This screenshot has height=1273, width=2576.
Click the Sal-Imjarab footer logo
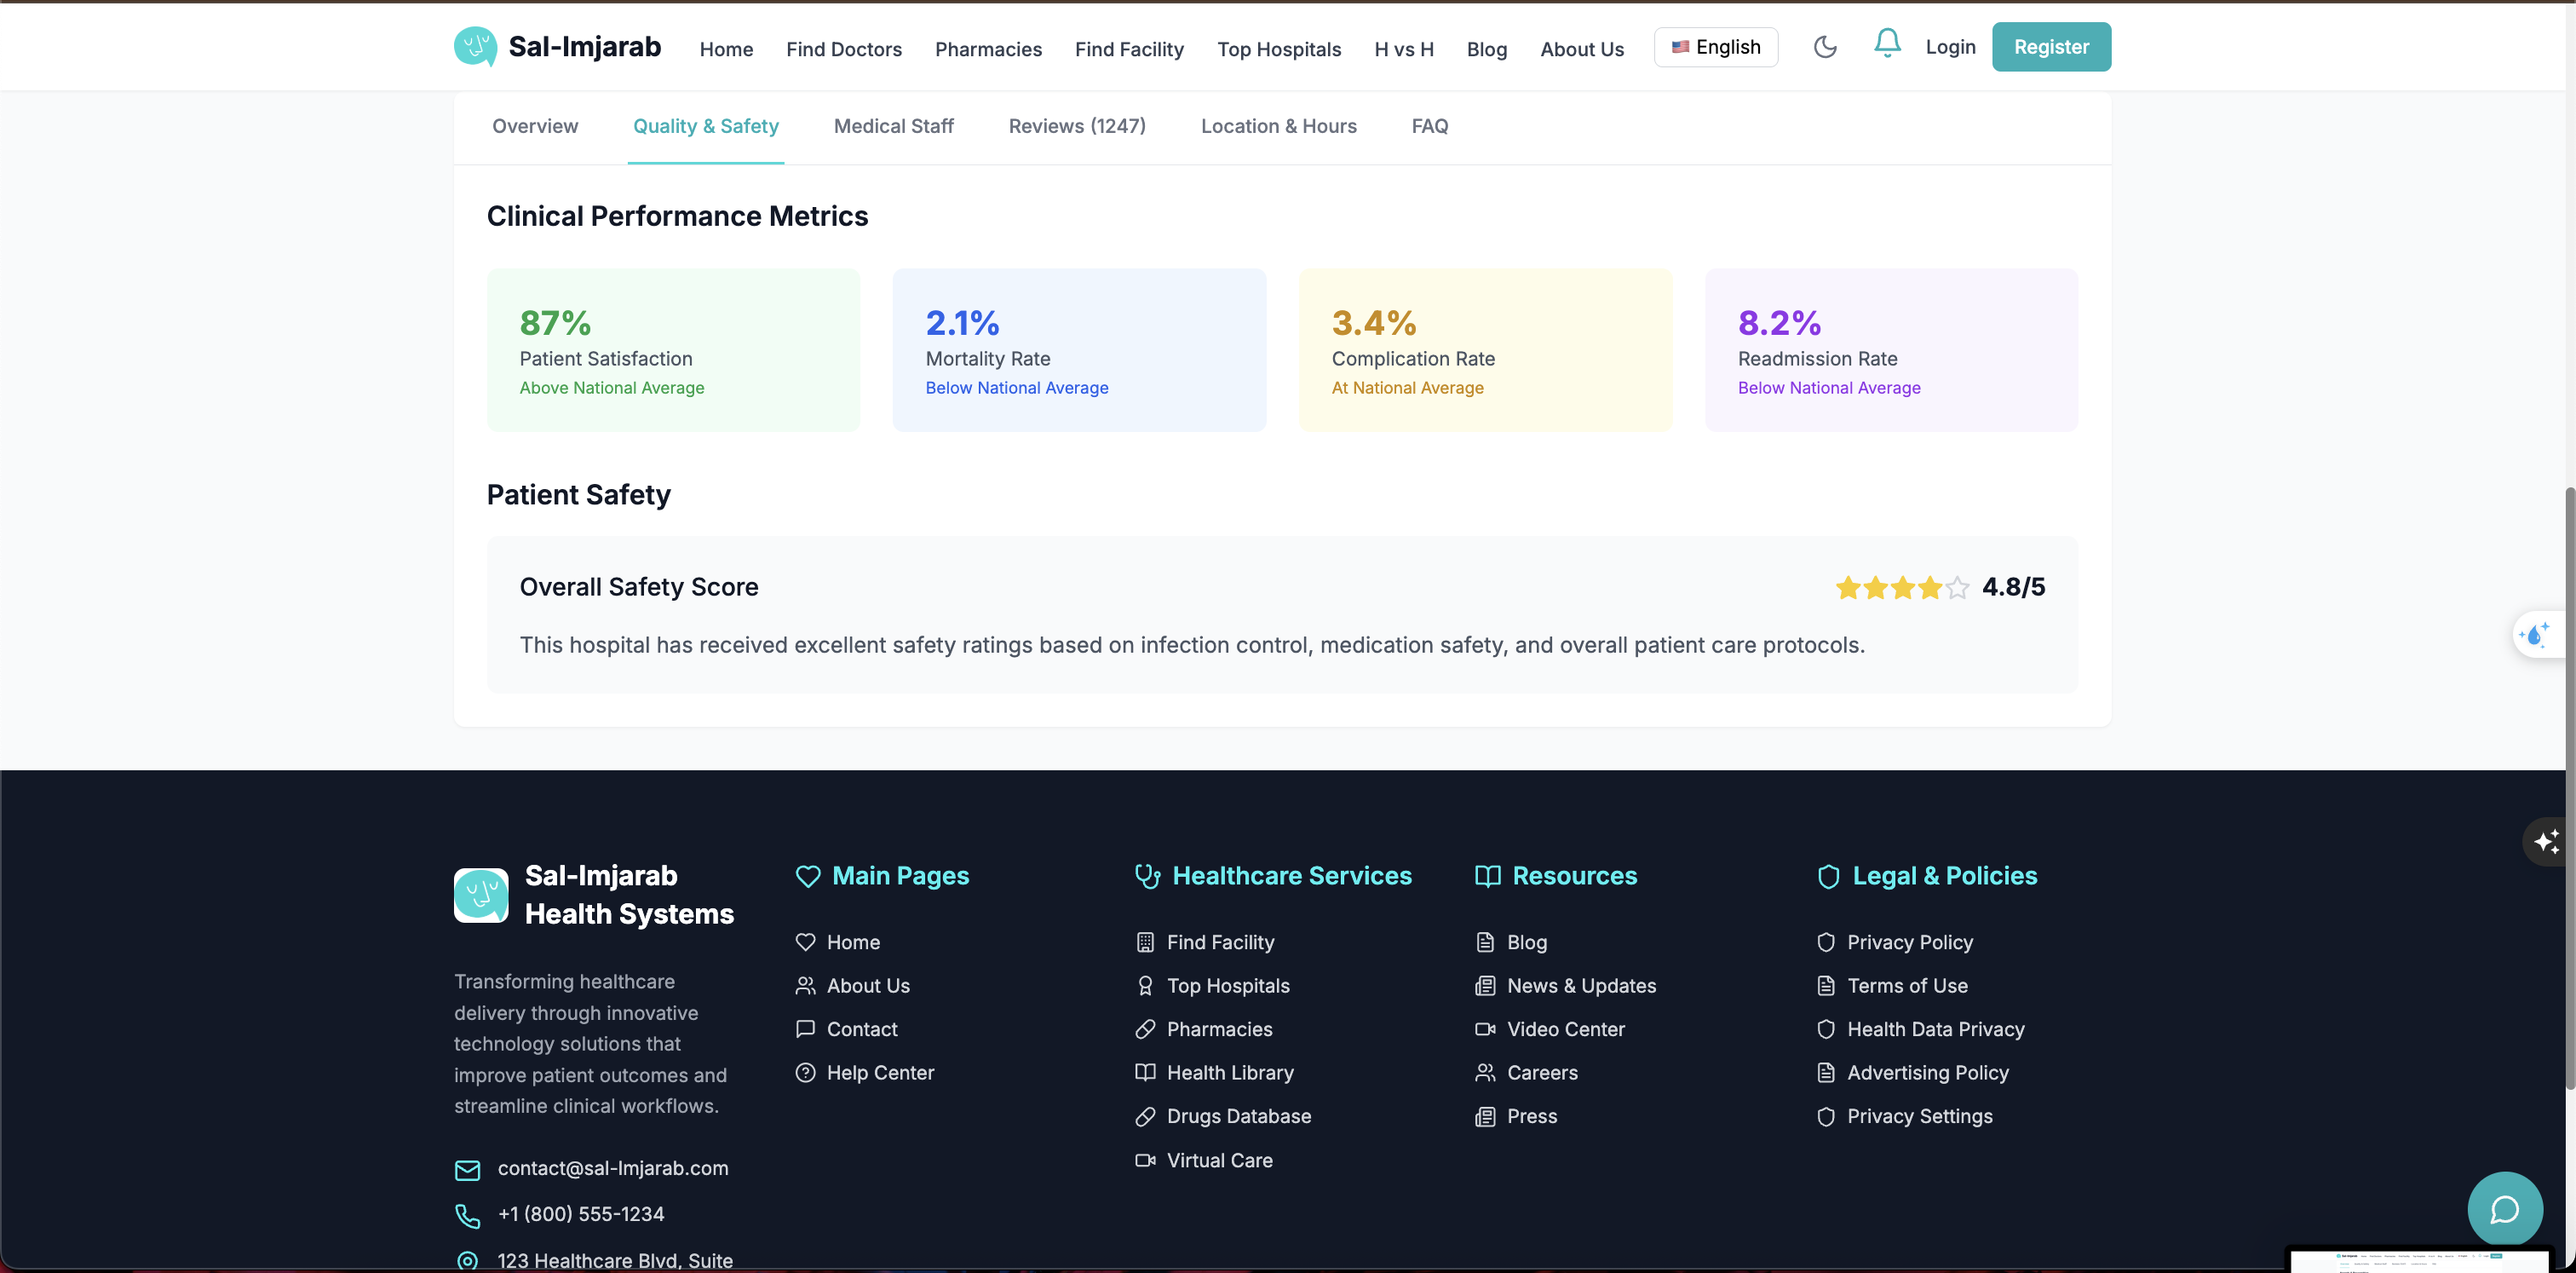[481, 895]
